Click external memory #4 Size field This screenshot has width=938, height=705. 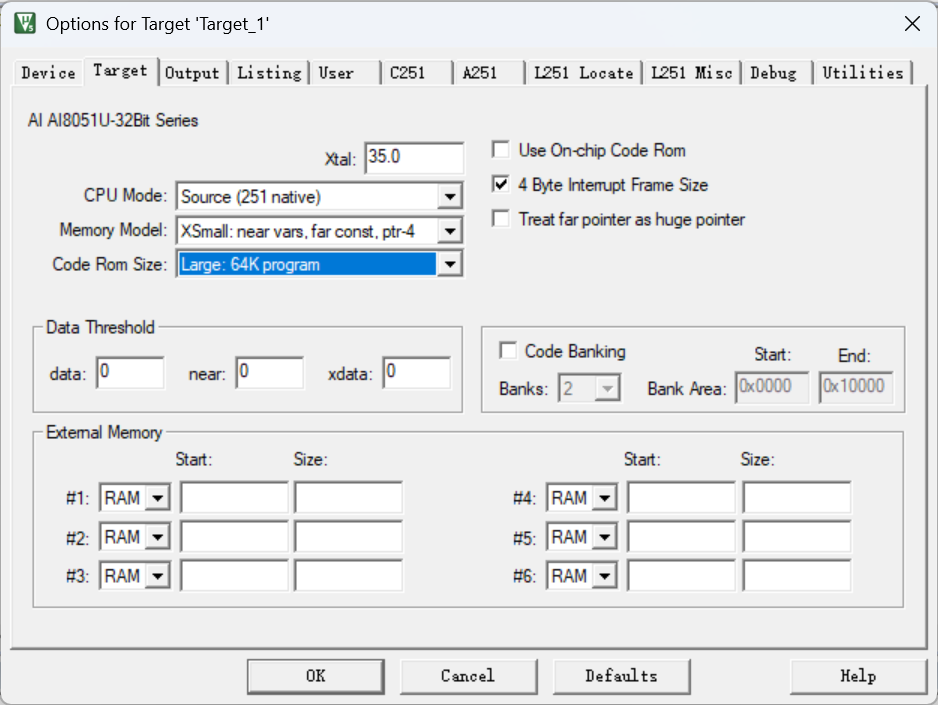797,498
